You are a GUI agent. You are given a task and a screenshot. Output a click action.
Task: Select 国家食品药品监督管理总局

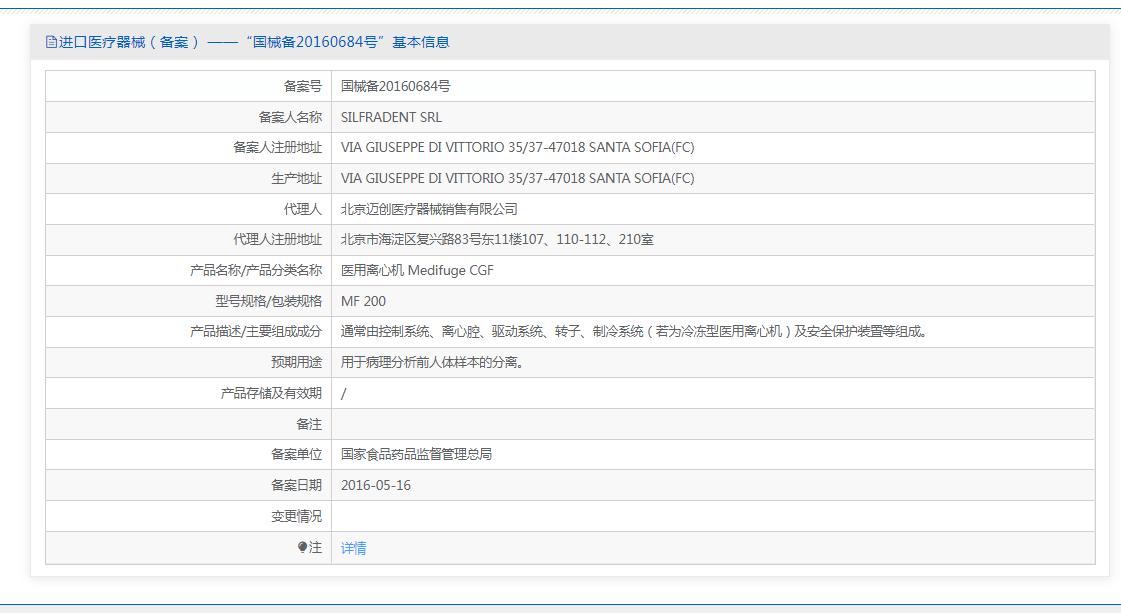coord(416,454)
